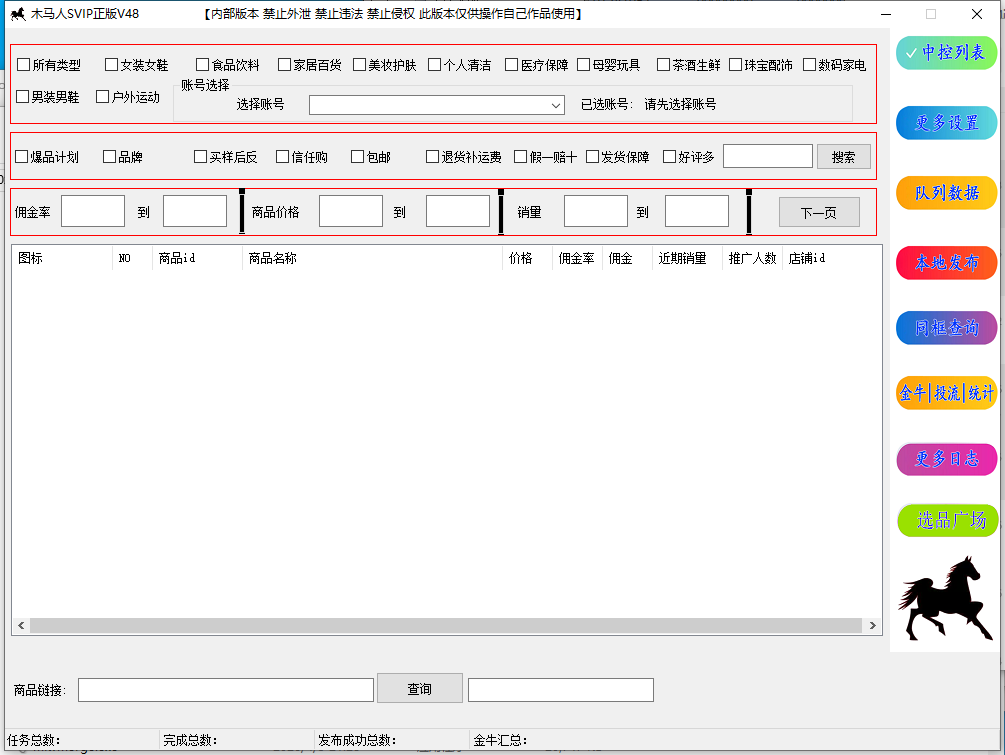Check the 女装女鞋 category
The height and width of the screenshot is (755, 1005).
112,65
